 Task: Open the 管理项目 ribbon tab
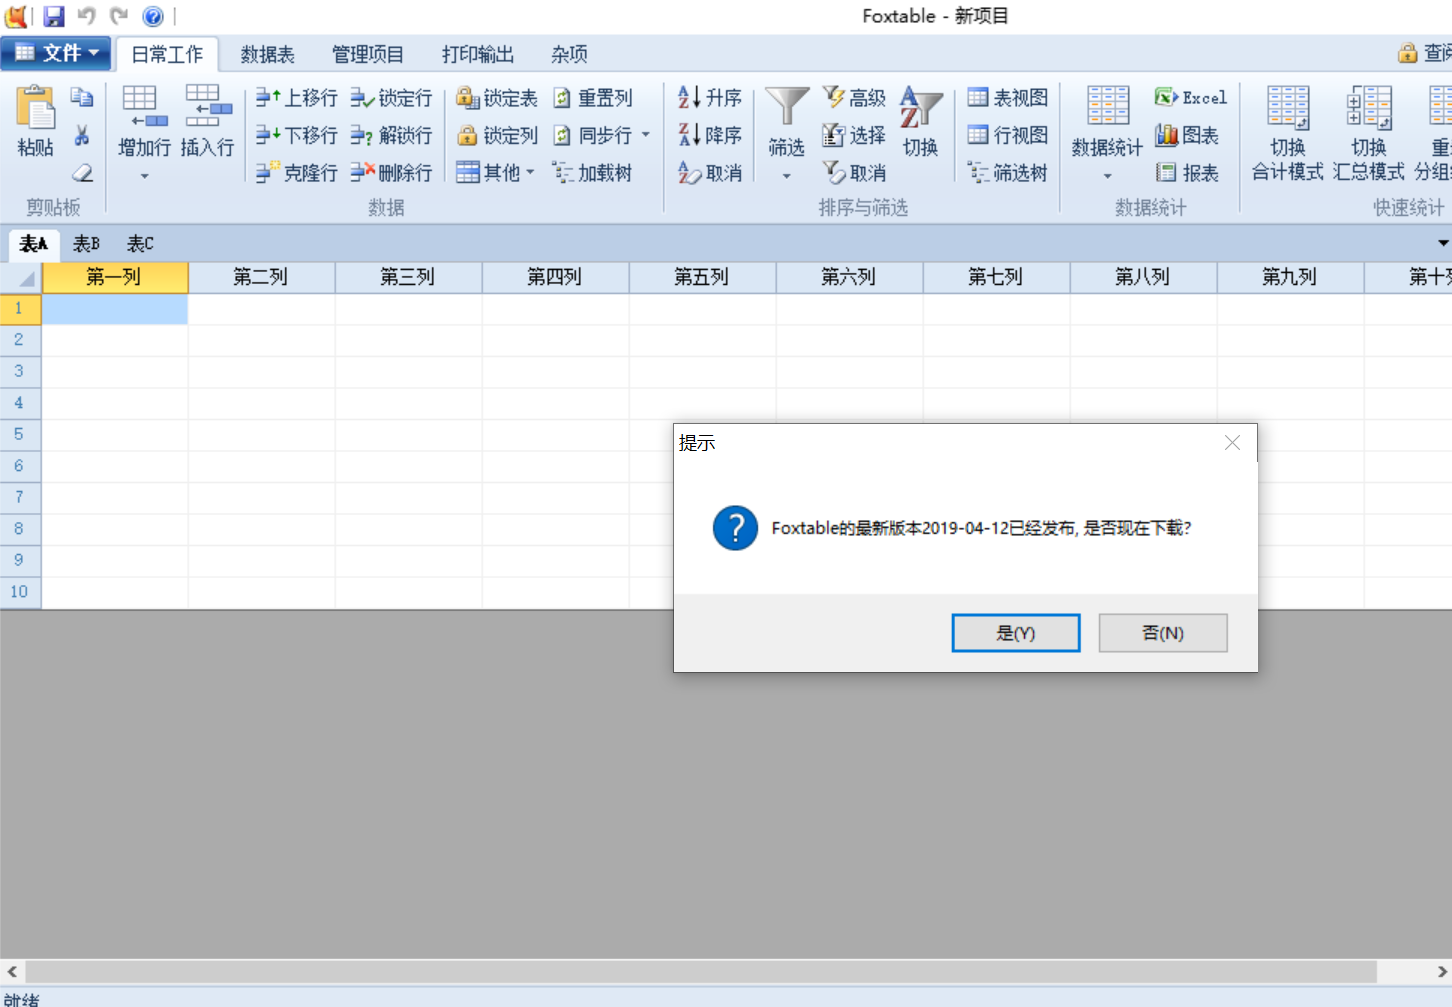[x=368, y=54]
